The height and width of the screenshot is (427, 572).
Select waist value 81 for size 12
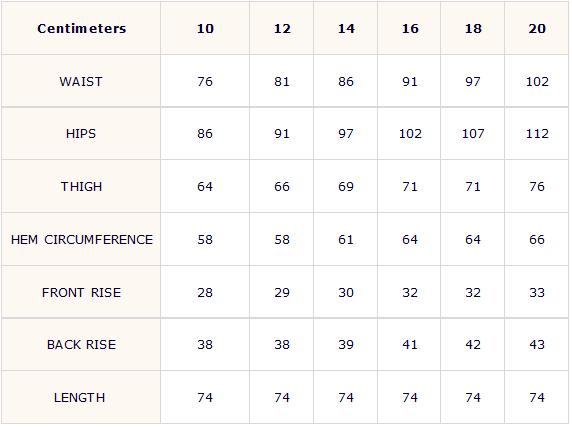point(282,81)
